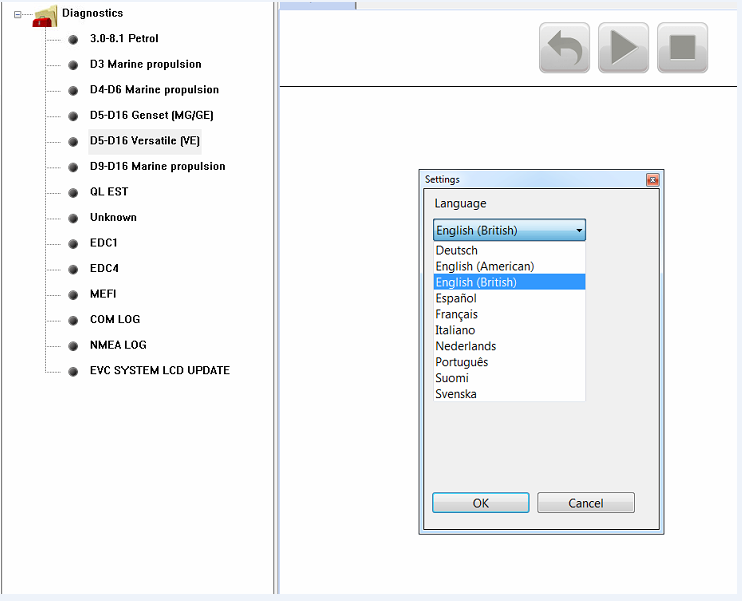
Task: Pick Español in the language list
Action: pyautogui.click(x=456, y=298)
